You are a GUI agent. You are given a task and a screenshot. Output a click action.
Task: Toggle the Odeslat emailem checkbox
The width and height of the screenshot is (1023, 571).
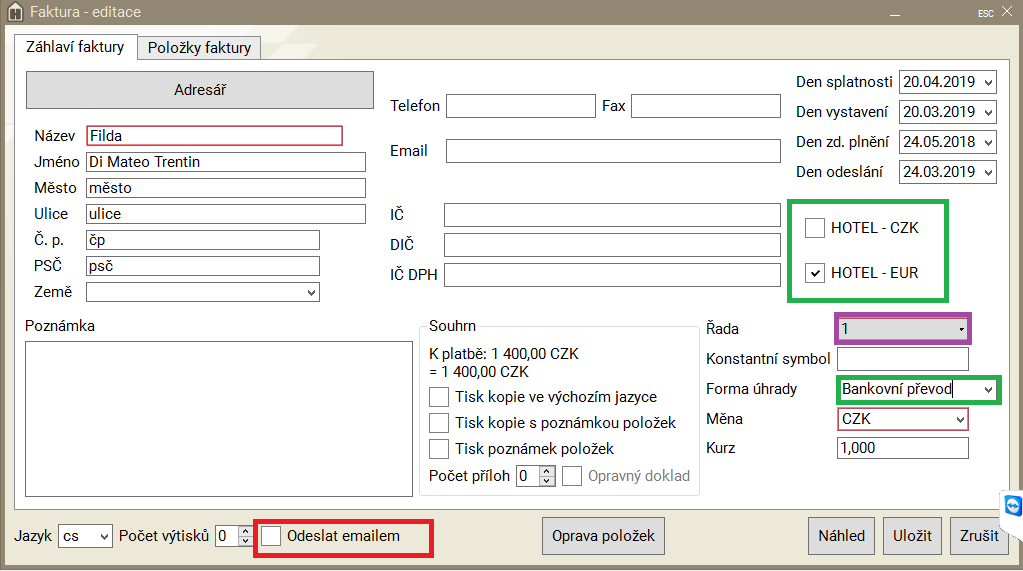pyautogui.click(x=271, y=536)
